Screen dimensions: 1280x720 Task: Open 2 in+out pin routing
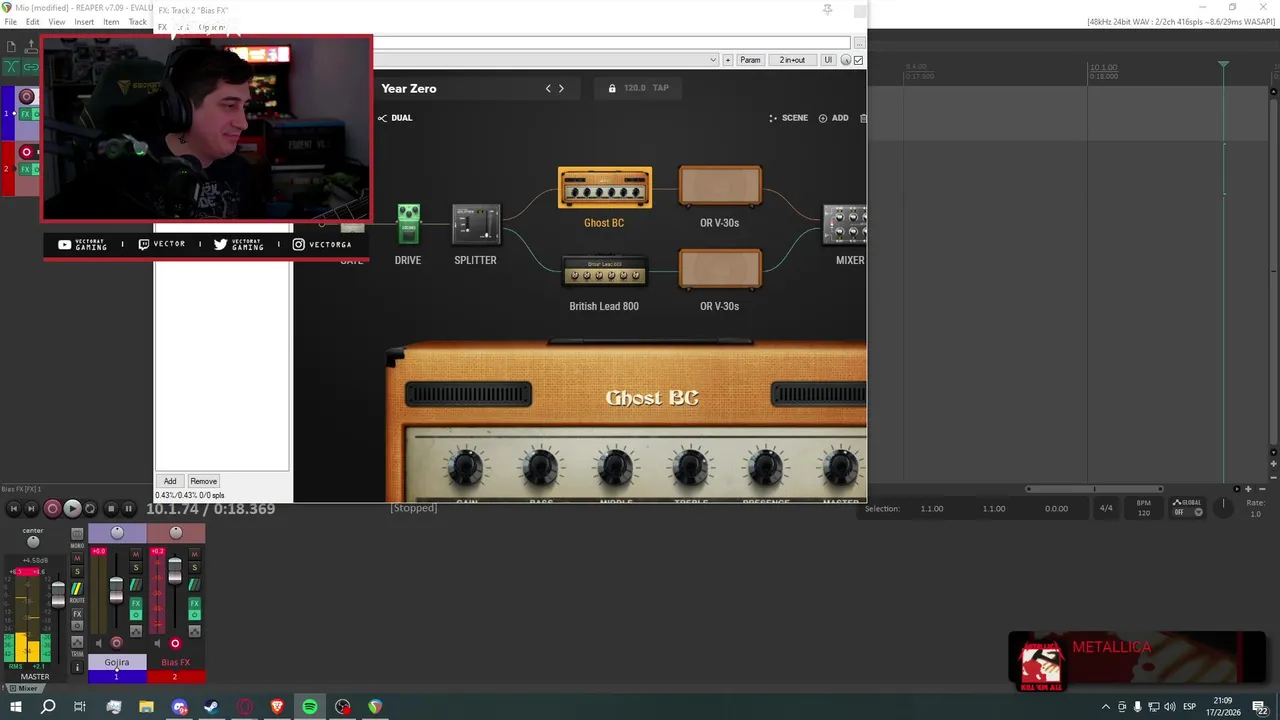coord(792,60)
